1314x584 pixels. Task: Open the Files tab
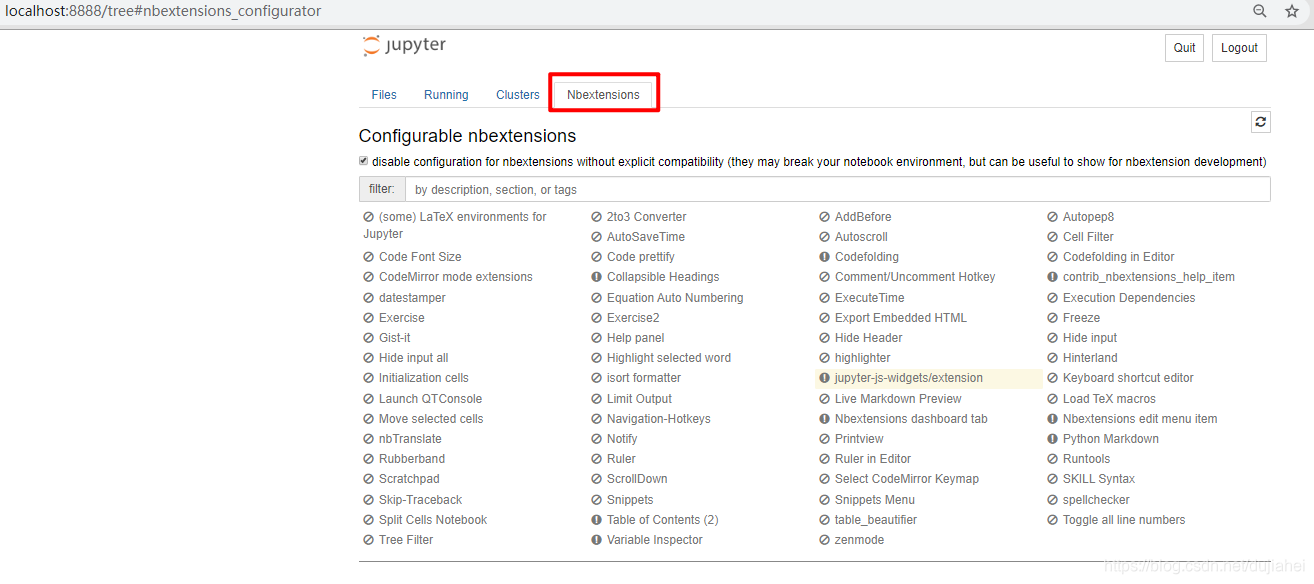tap(384, 95)
